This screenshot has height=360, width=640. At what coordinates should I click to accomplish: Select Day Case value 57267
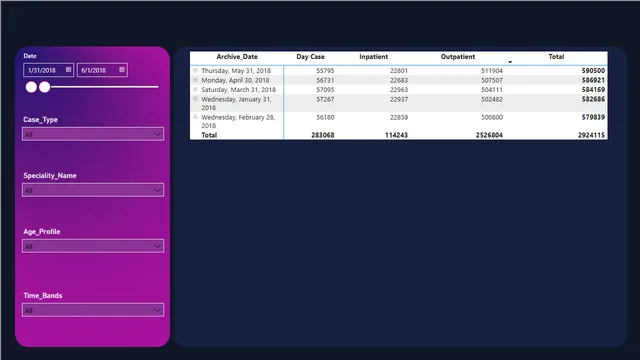325,99
